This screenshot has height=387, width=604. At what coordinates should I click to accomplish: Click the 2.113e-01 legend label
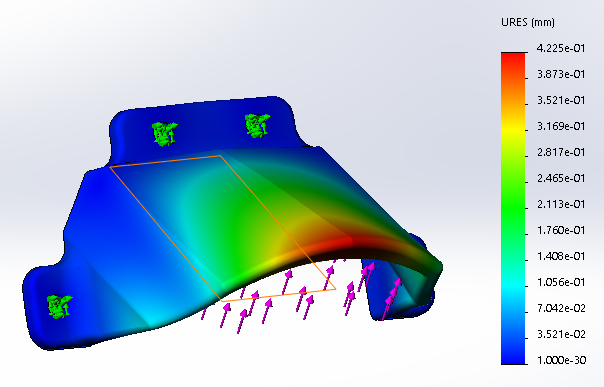[561, 204]
